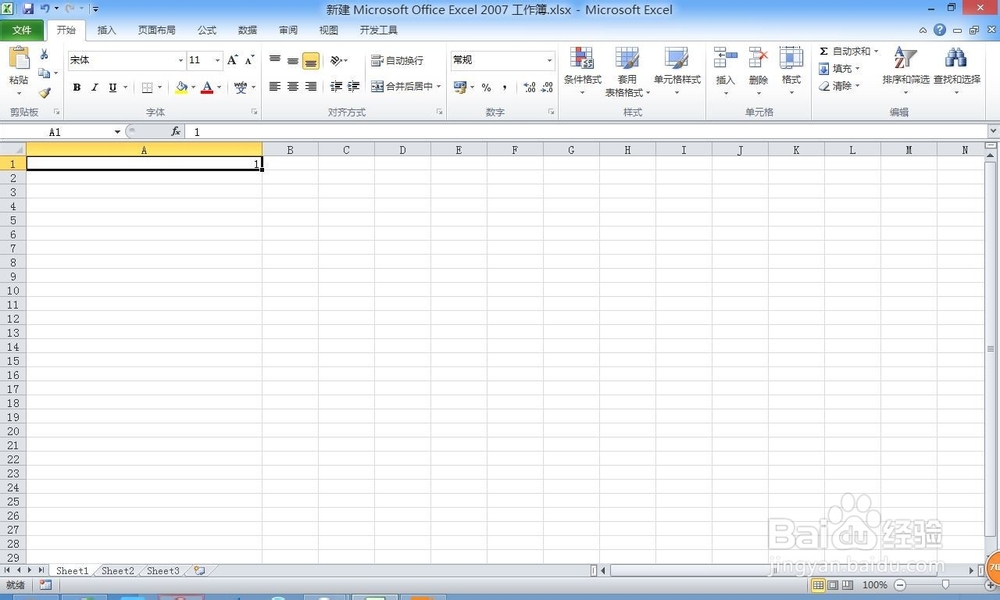Image resolution: width=1000 pixels, height=600 pixels.
Task: Click the Cut scissors icon
Action: pos(44,55)
